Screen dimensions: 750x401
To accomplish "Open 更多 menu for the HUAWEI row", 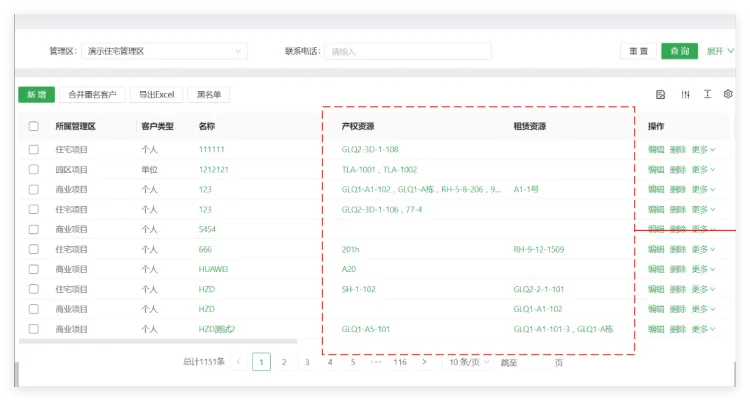I will (x=703, y=269).
